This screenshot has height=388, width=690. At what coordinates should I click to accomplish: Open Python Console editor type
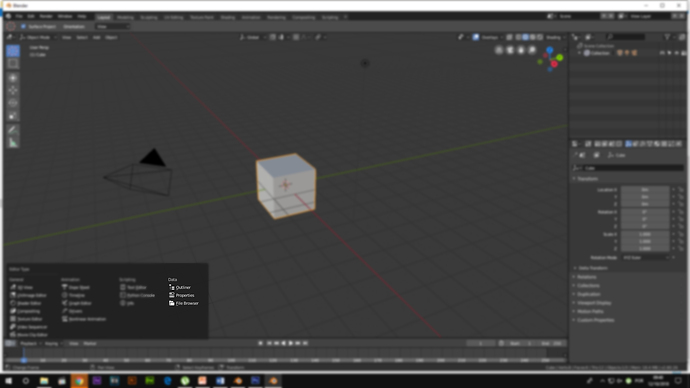point(137,295)
